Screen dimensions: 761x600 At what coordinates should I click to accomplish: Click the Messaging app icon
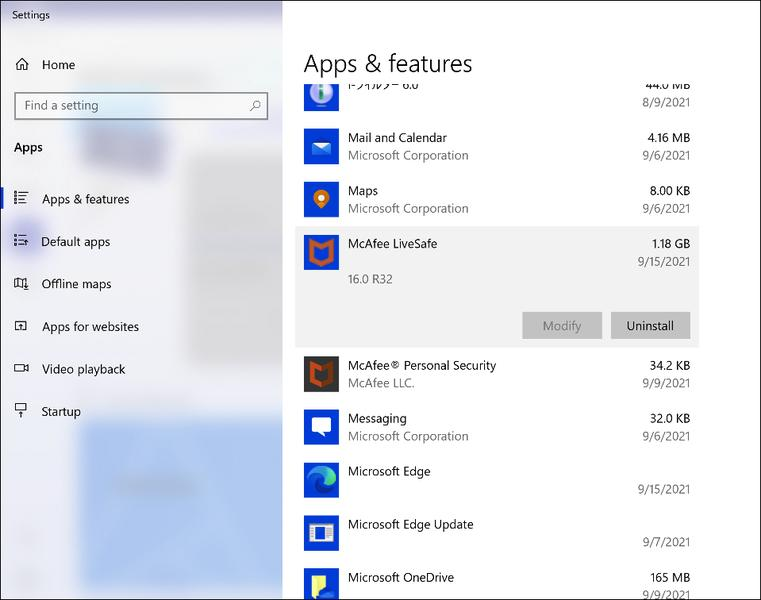click(321, 427)
